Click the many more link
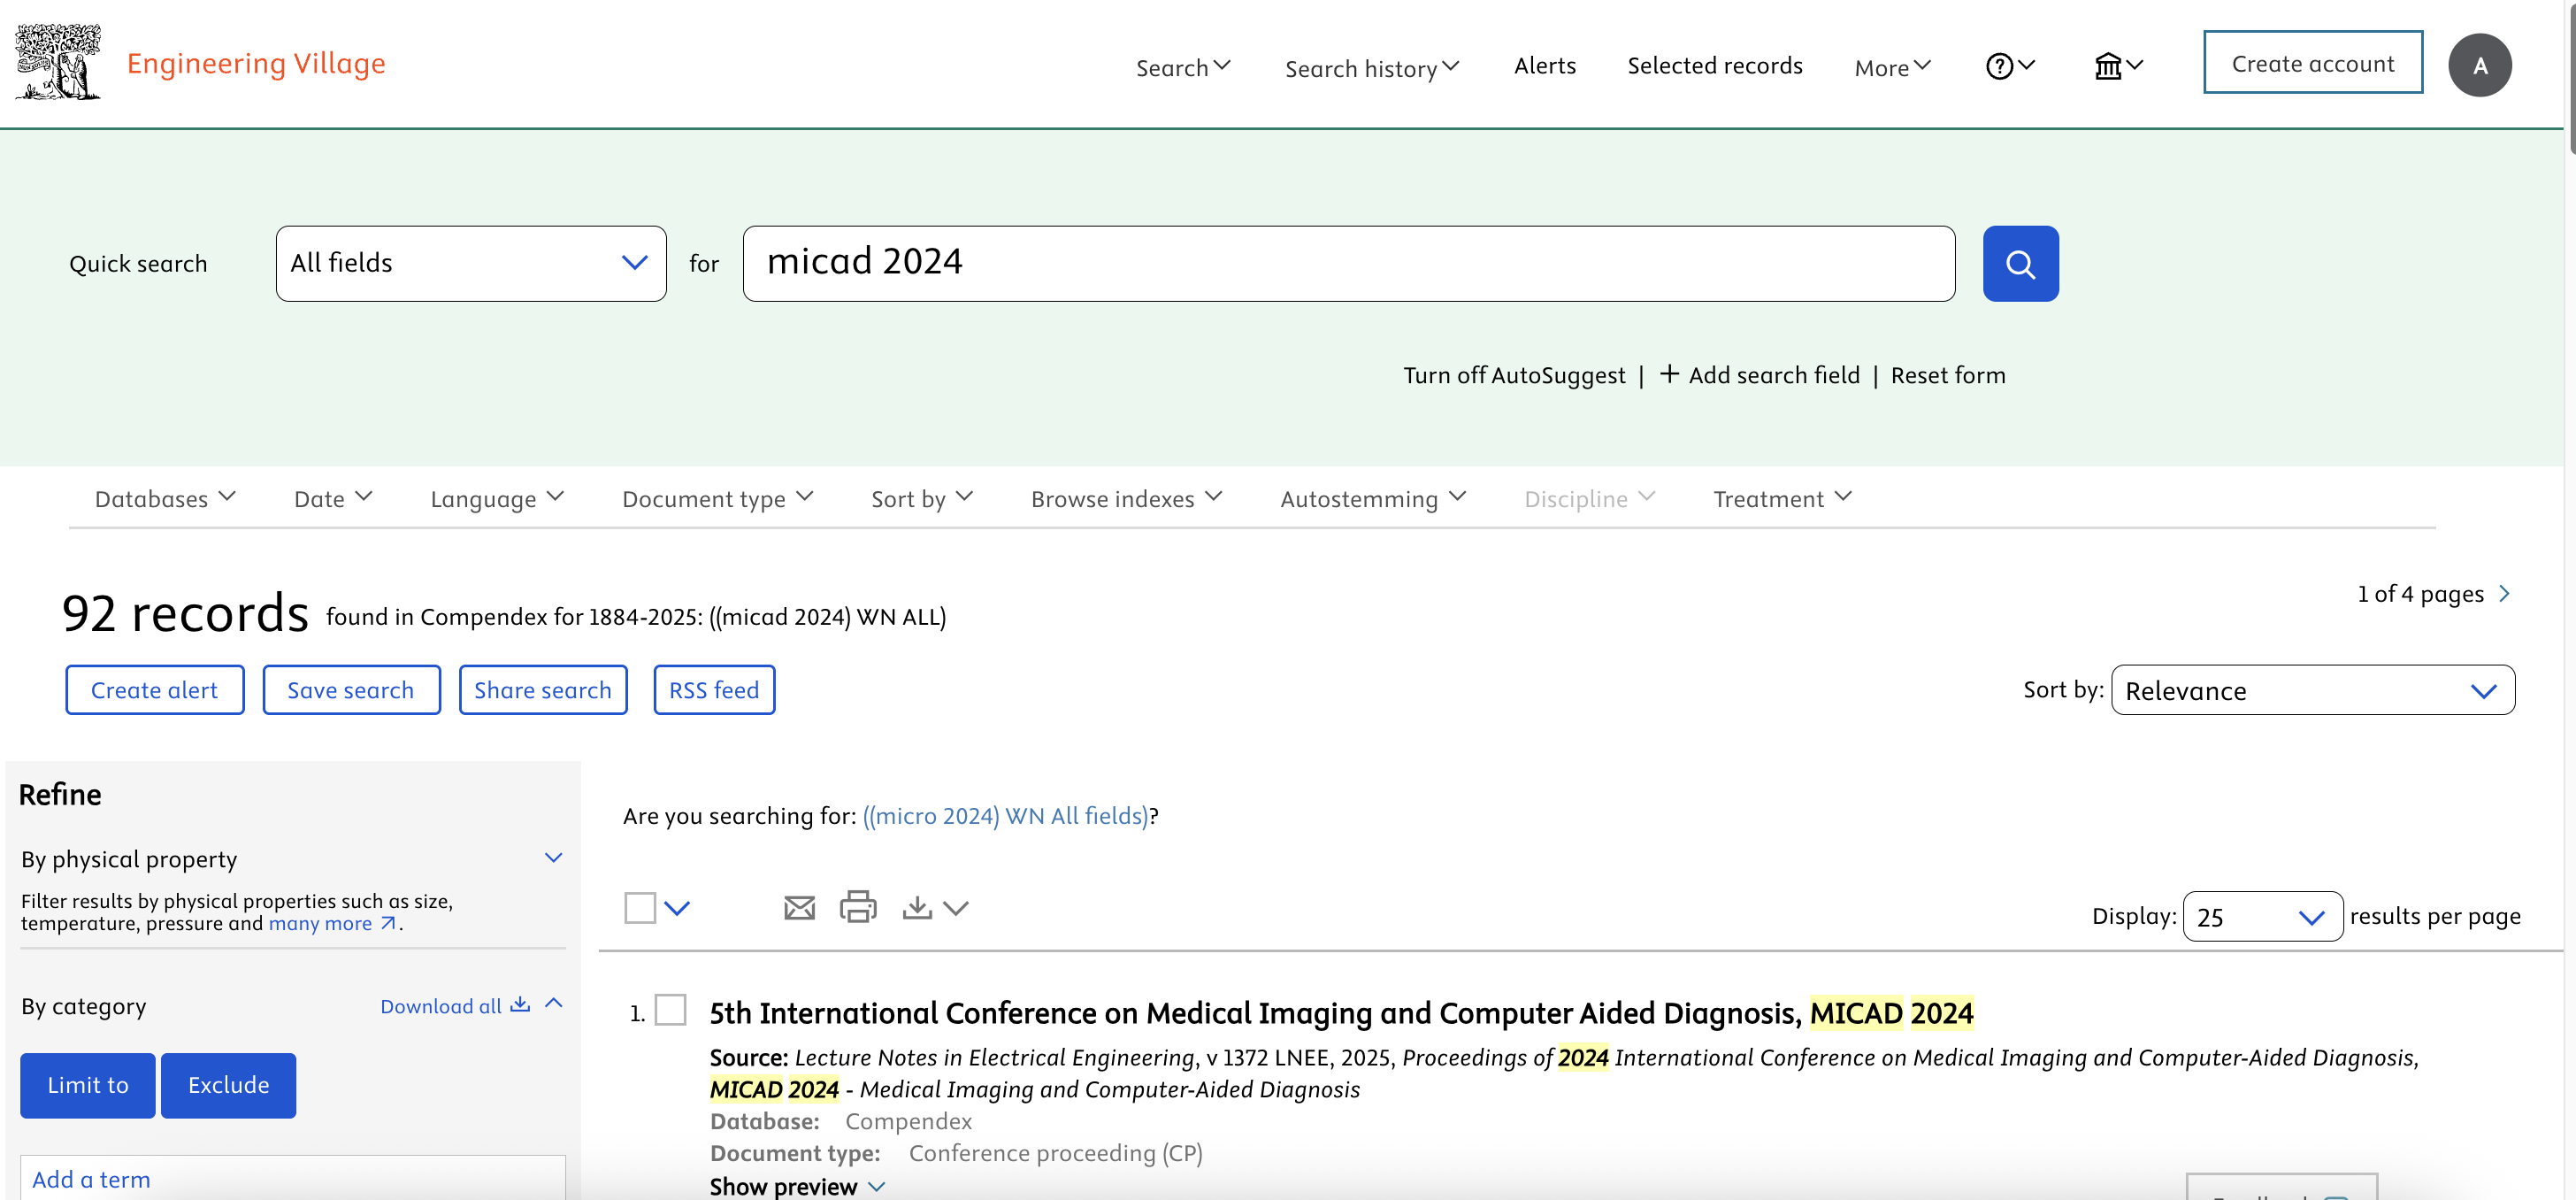 click(320, 923)
